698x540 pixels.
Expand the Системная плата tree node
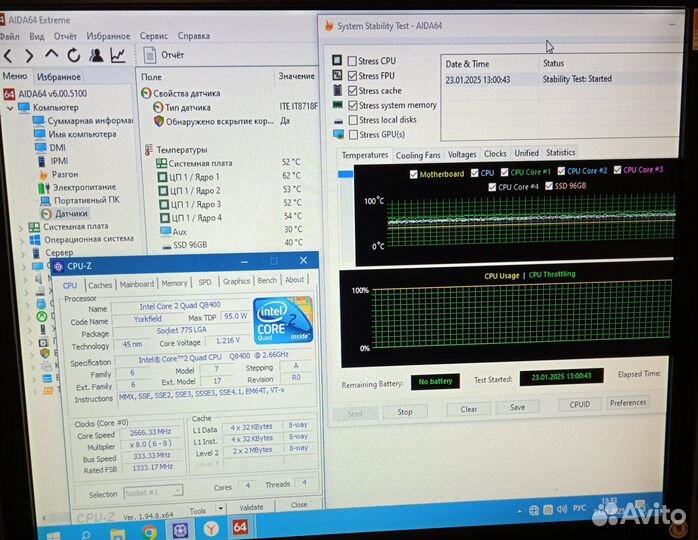pyautogui.click(x=20, y=228)
